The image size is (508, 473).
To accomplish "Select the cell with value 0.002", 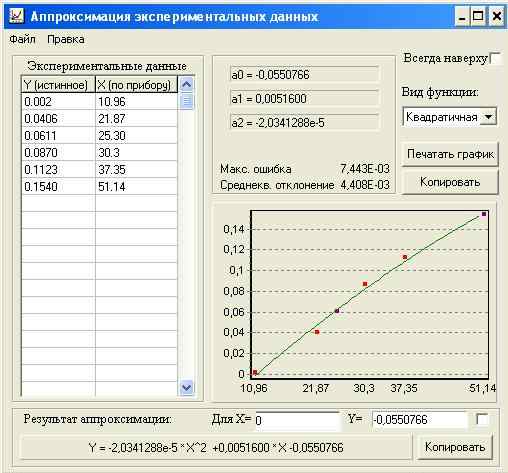I will coord(58,101).
